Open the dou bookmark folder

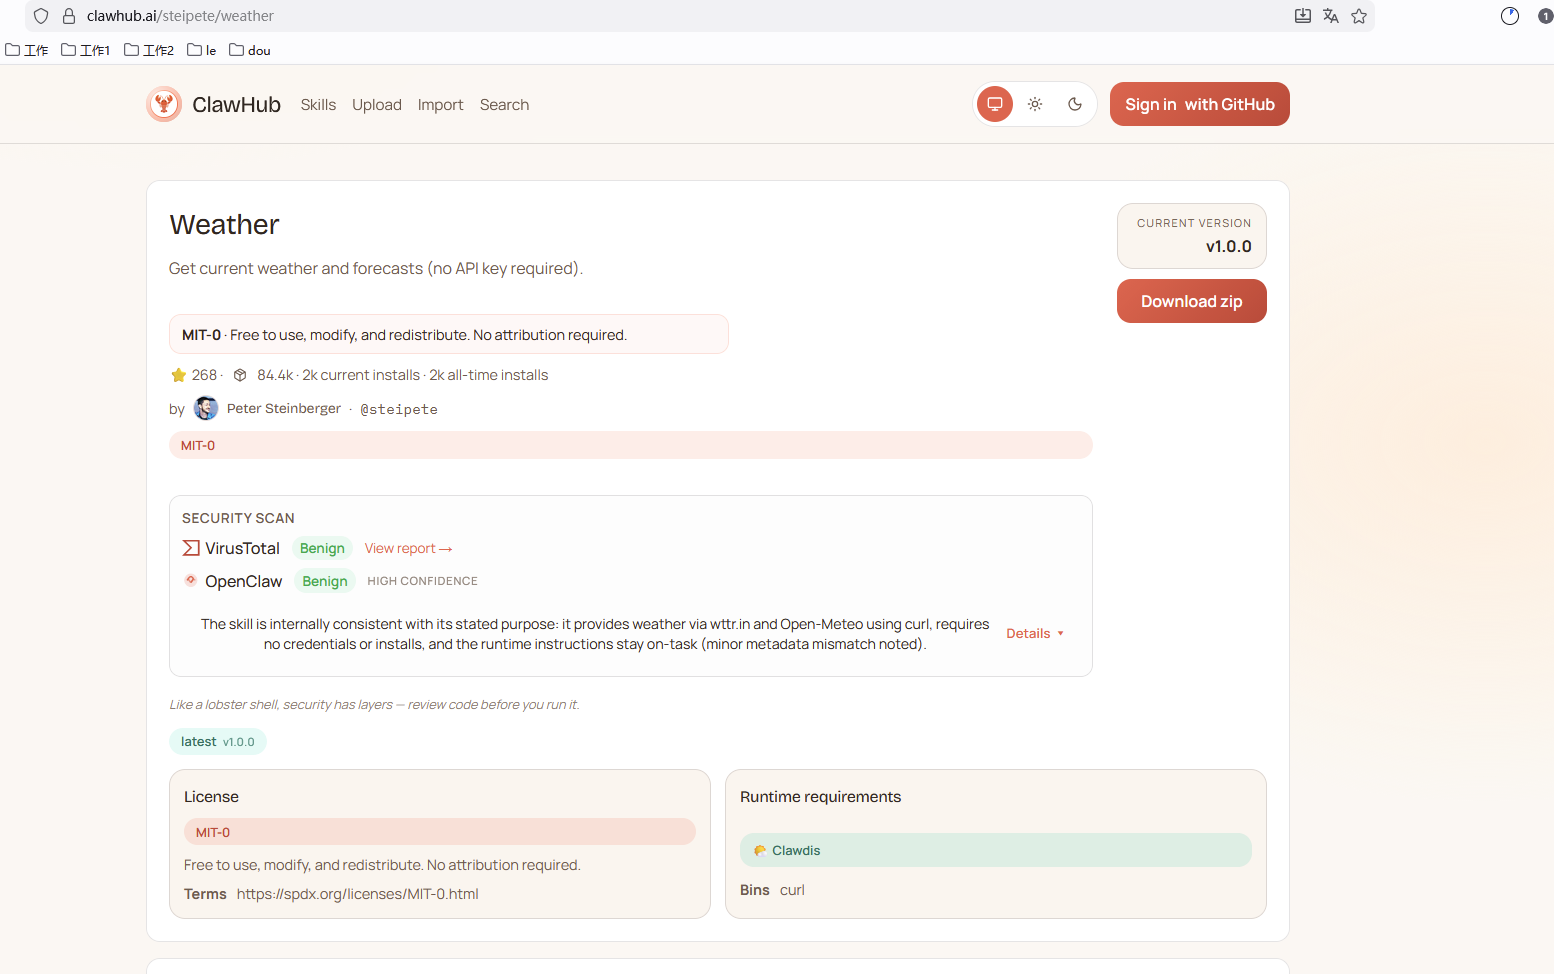(250, 50)
